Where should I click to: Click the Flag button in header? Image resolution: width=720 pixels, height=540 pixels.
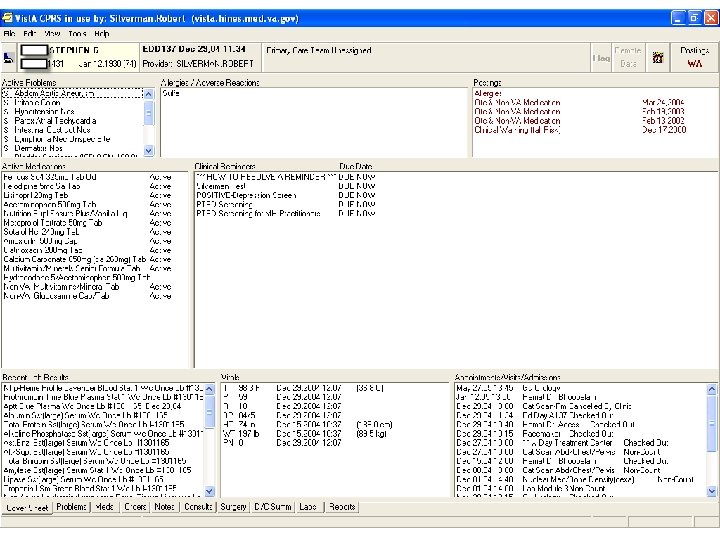point(601,58)
